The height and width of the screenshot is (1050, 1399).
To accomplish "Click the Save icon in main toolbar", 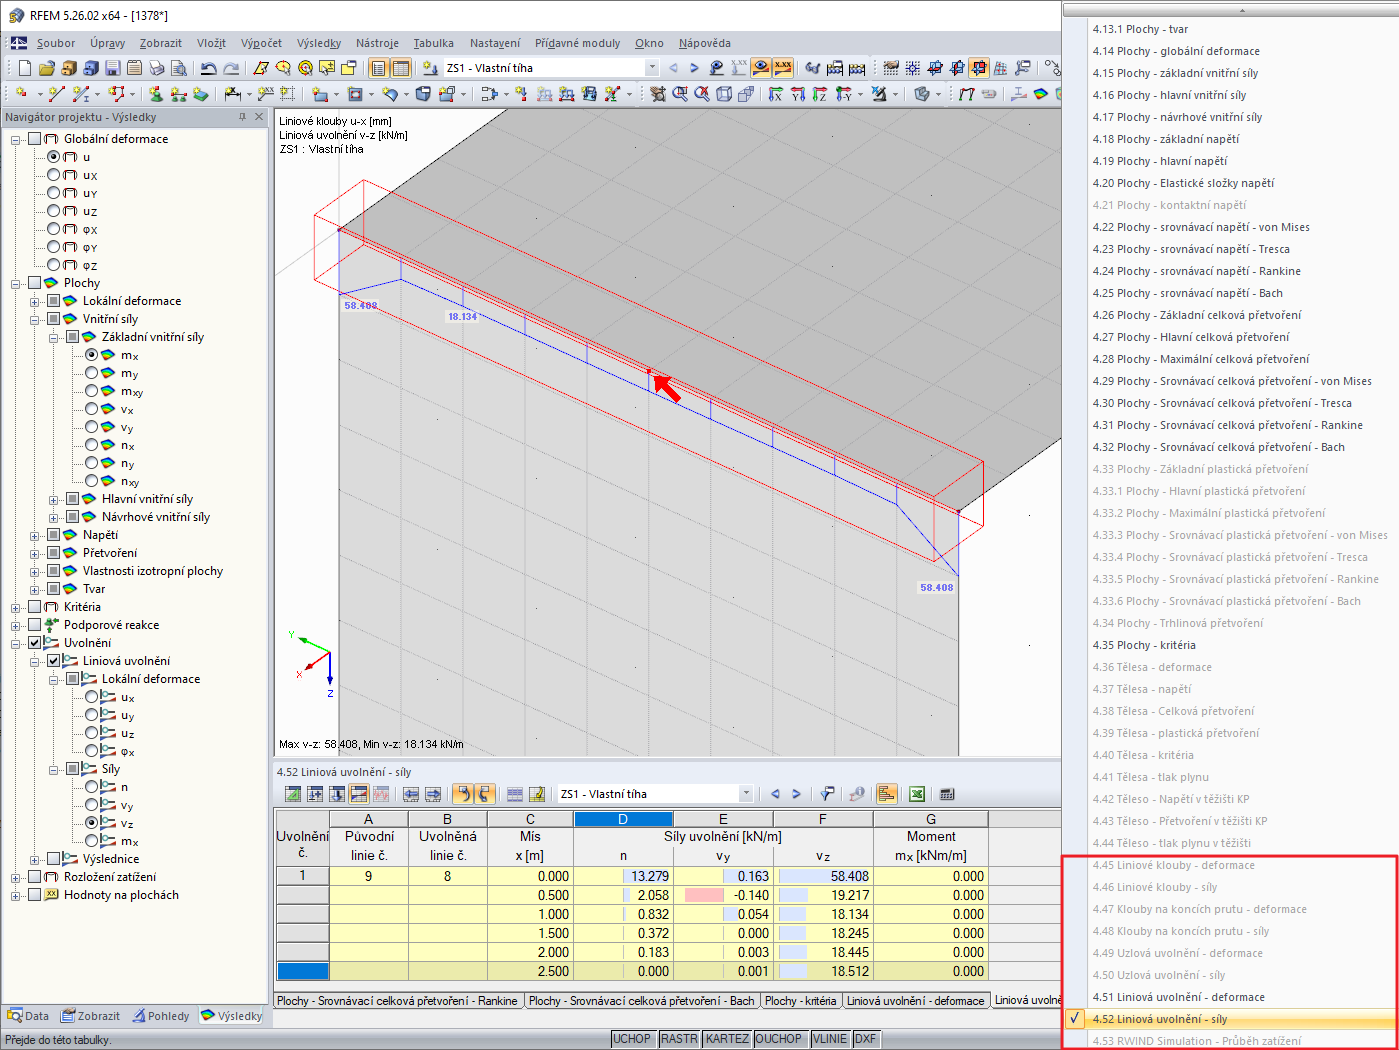I will 112,68.
